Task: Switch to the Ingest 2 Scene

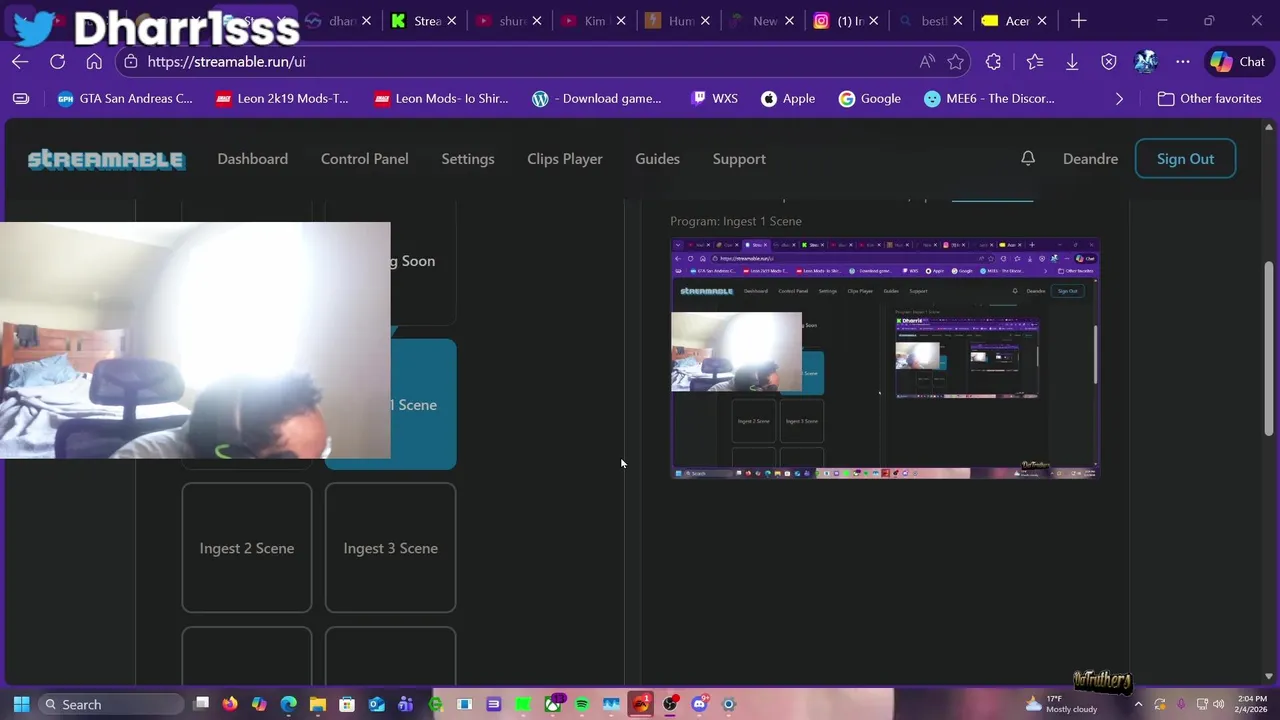Action: [247, 548]
